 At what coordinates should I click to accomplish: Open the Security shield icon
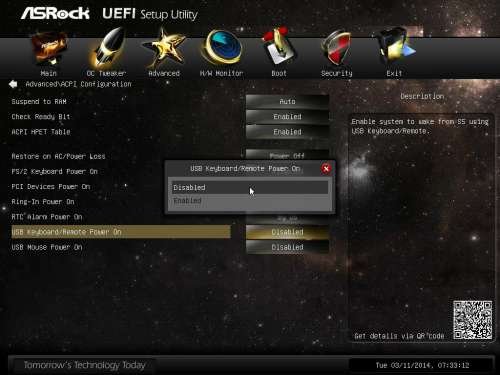[336, 48]
